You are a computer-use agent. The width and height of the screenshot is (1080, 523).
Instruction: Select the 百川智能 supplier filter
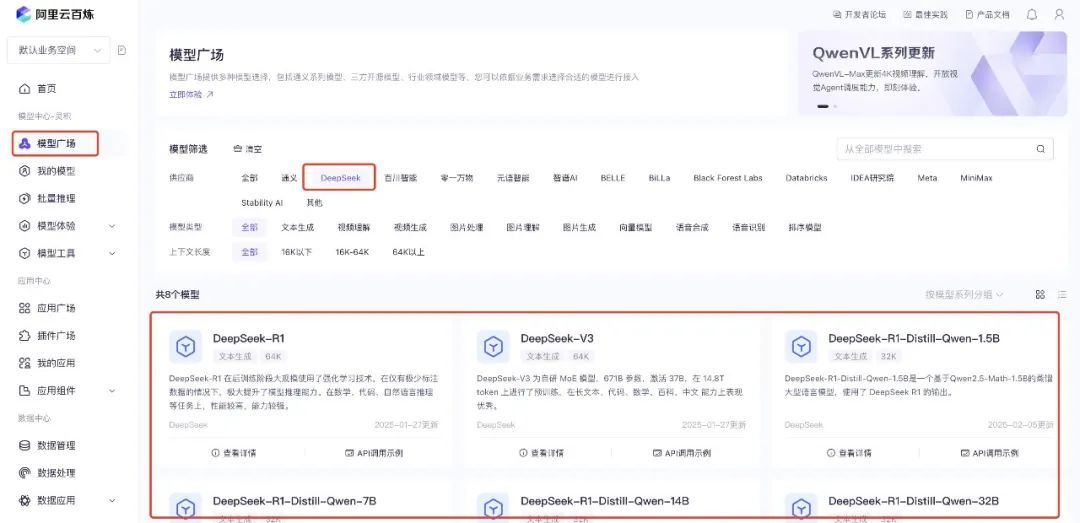[400, 178]
